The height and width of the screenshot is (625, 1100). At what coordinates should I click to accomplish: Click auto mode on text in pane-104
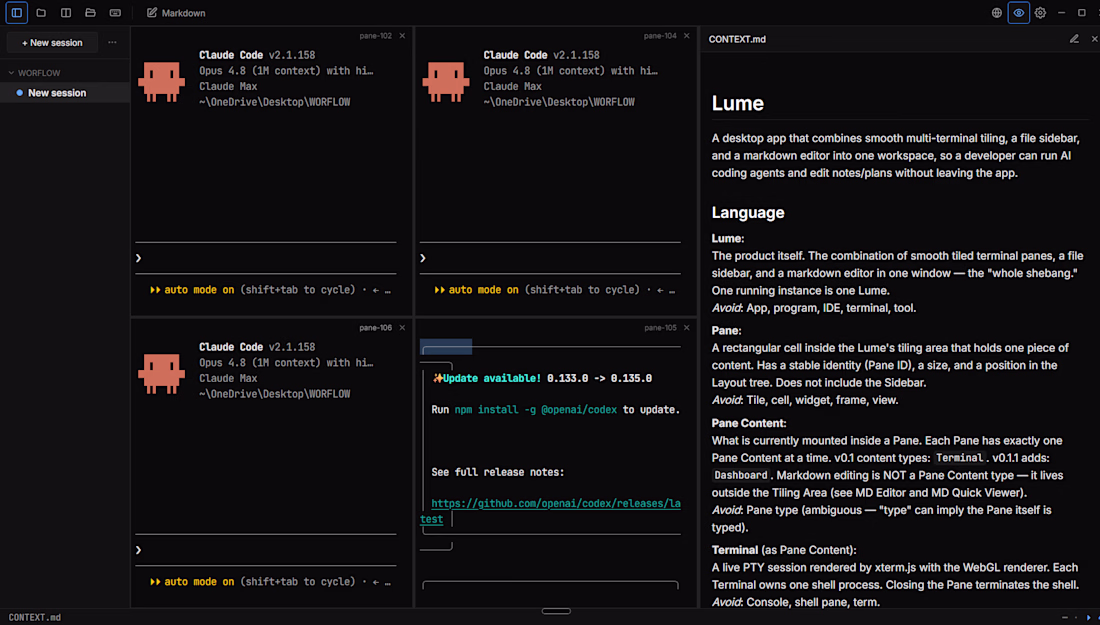point(483,290)
